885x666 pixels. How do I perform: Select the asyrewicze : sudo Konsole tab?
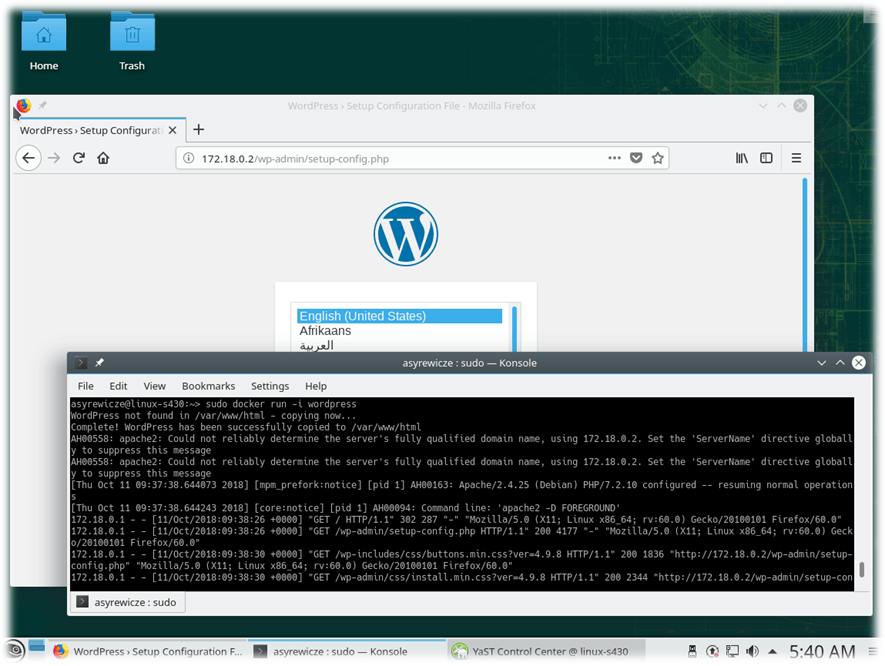tap(128, 602)
